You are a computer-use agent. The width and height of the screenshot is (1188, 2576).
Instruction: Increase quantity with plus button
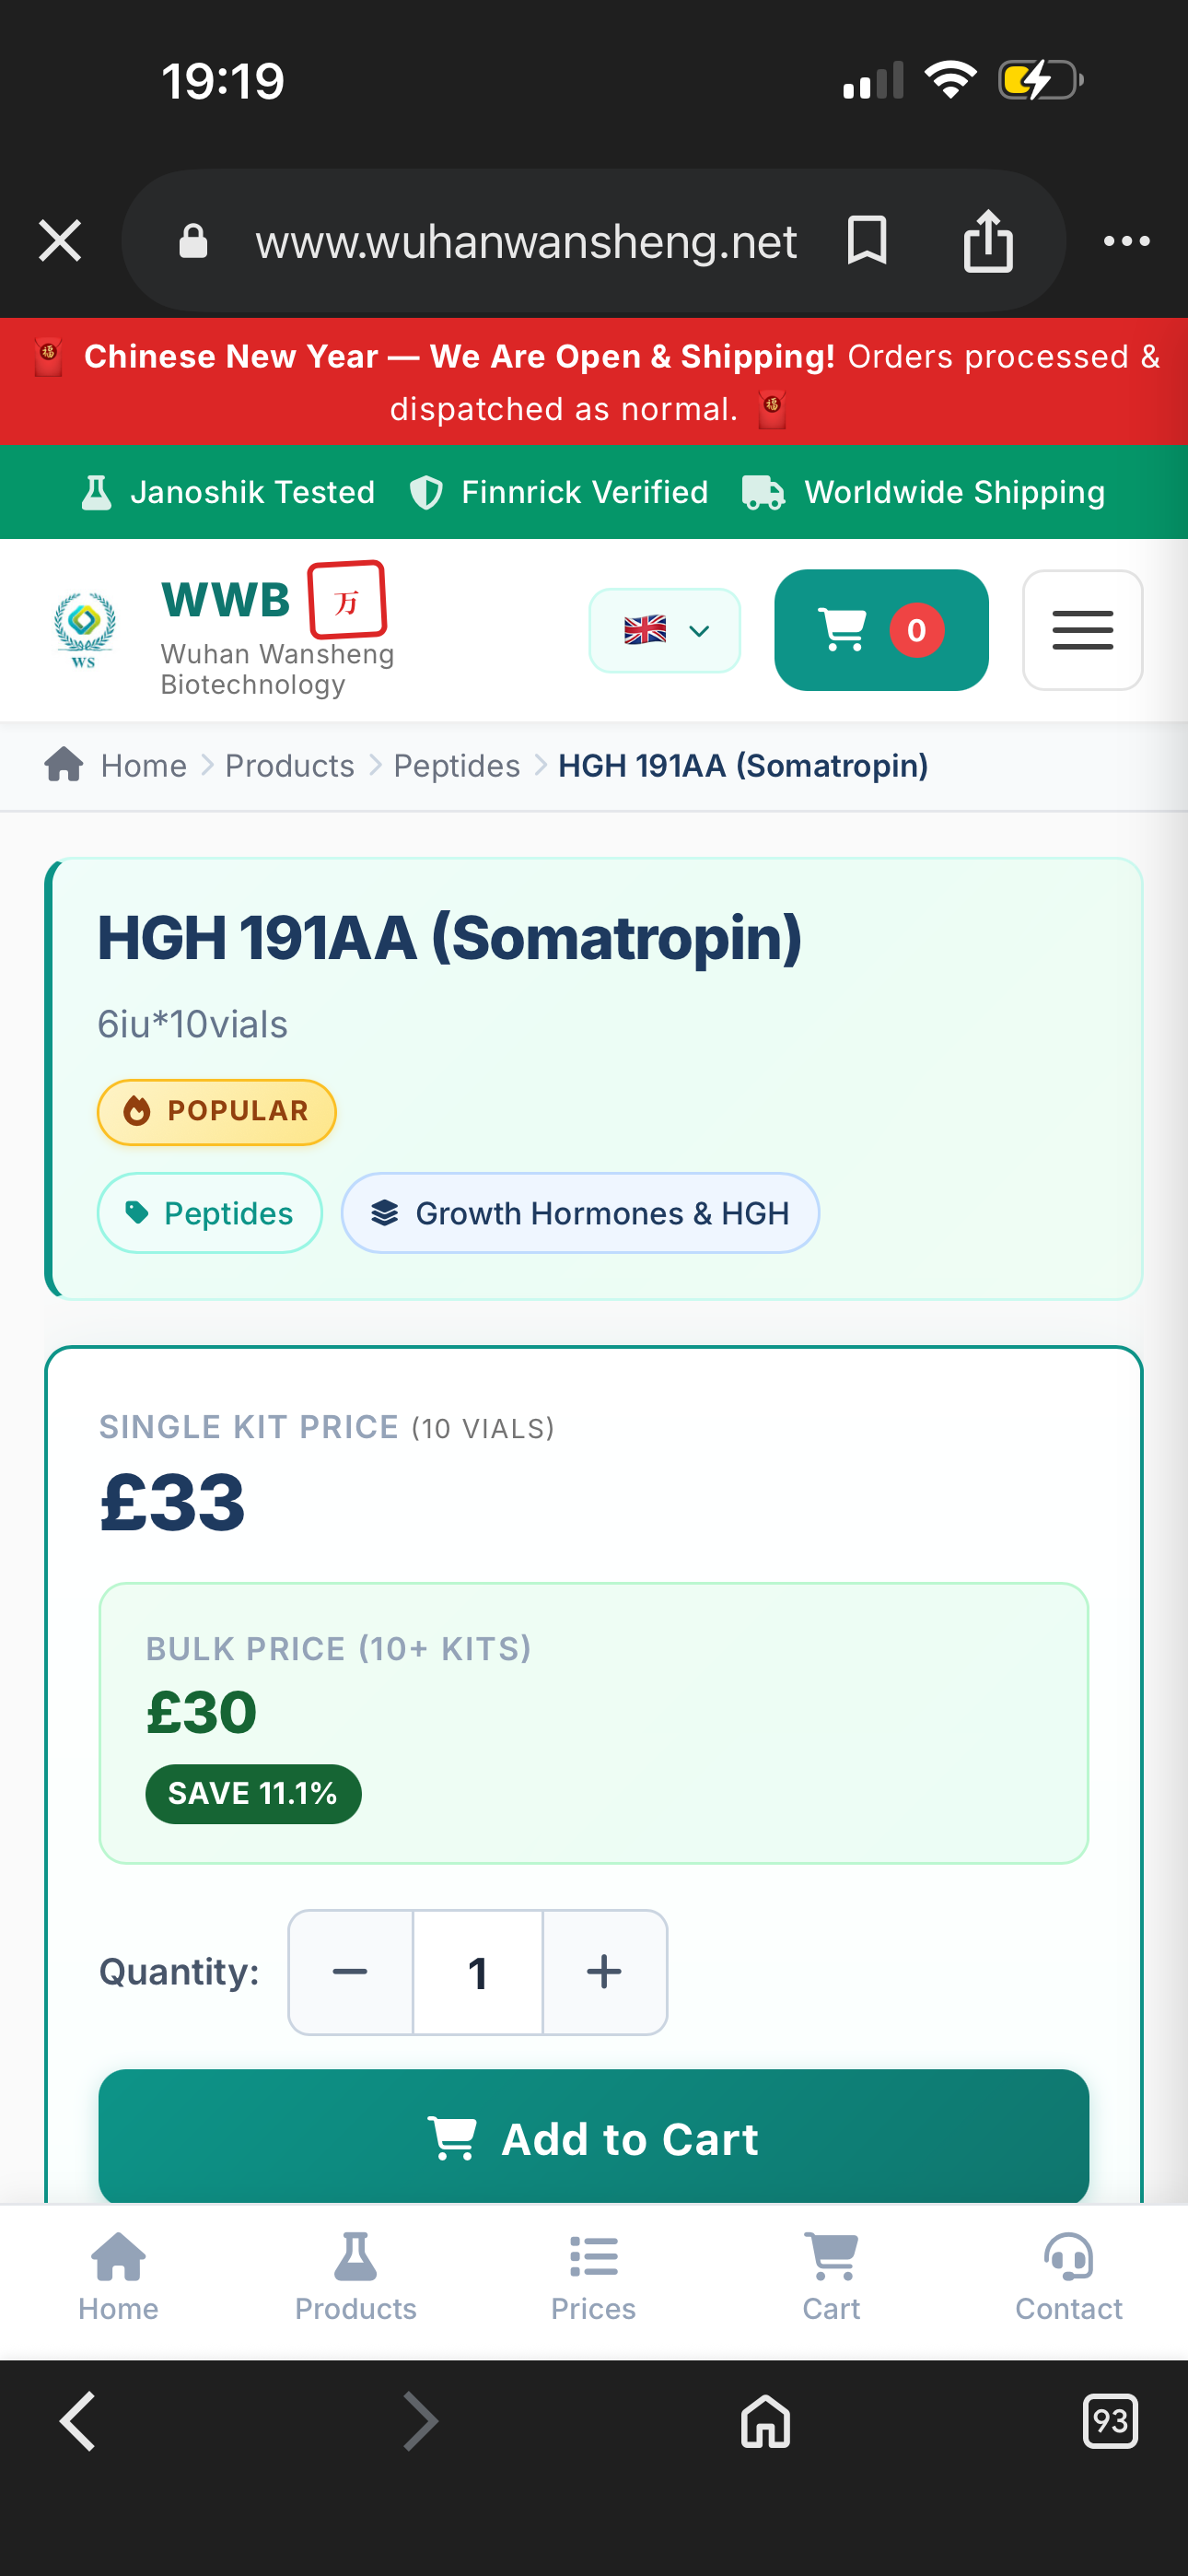pos(604,1972)
